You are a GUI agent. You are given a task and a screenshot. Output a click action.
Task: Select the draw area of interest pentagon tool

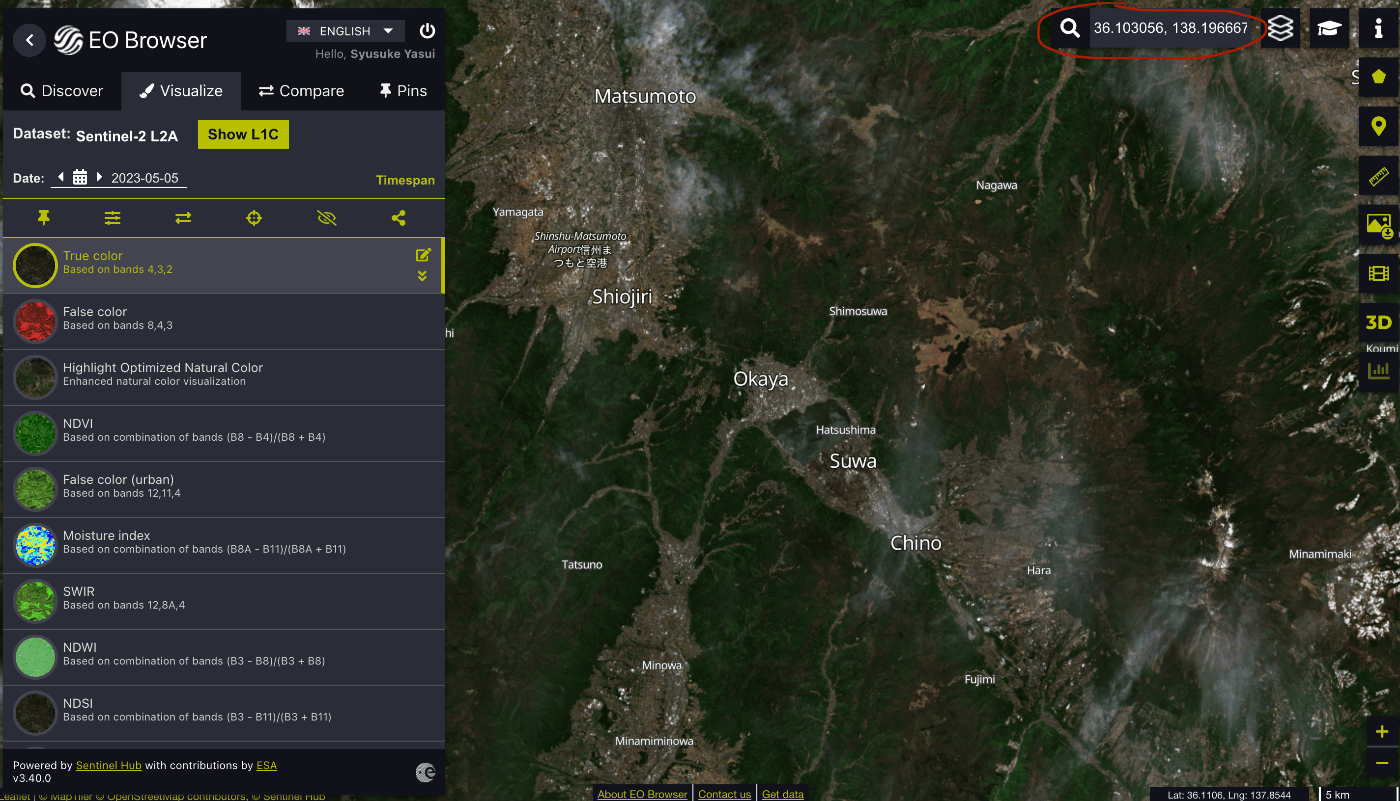coord(1379,77)
